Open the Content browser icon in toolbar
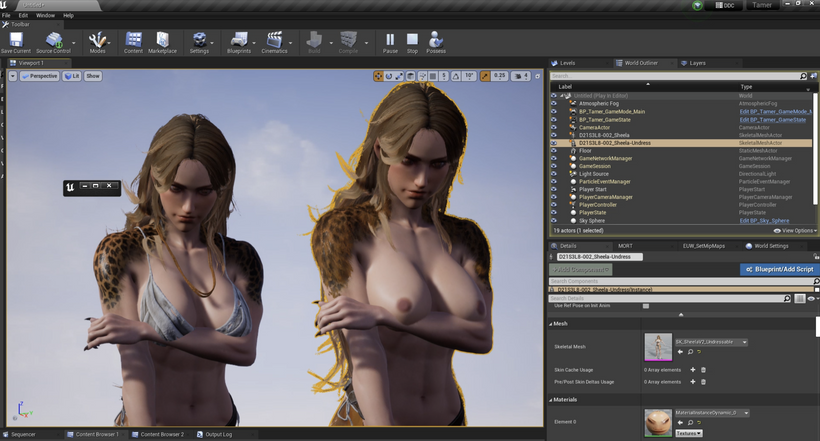 click(133, 41)
